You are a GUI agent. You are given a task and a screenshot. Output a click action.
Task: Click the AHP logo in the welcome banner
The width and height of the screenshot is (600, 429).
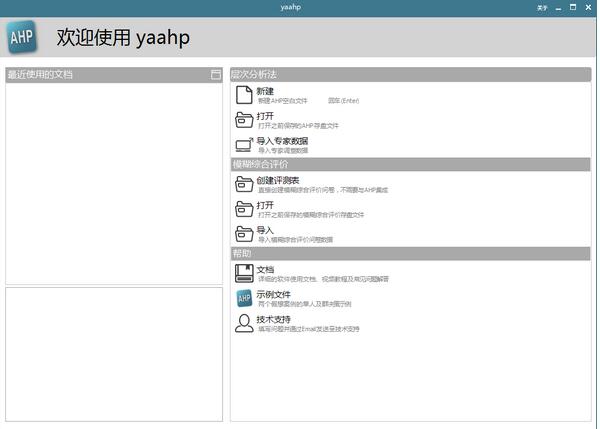click(22, 37)
